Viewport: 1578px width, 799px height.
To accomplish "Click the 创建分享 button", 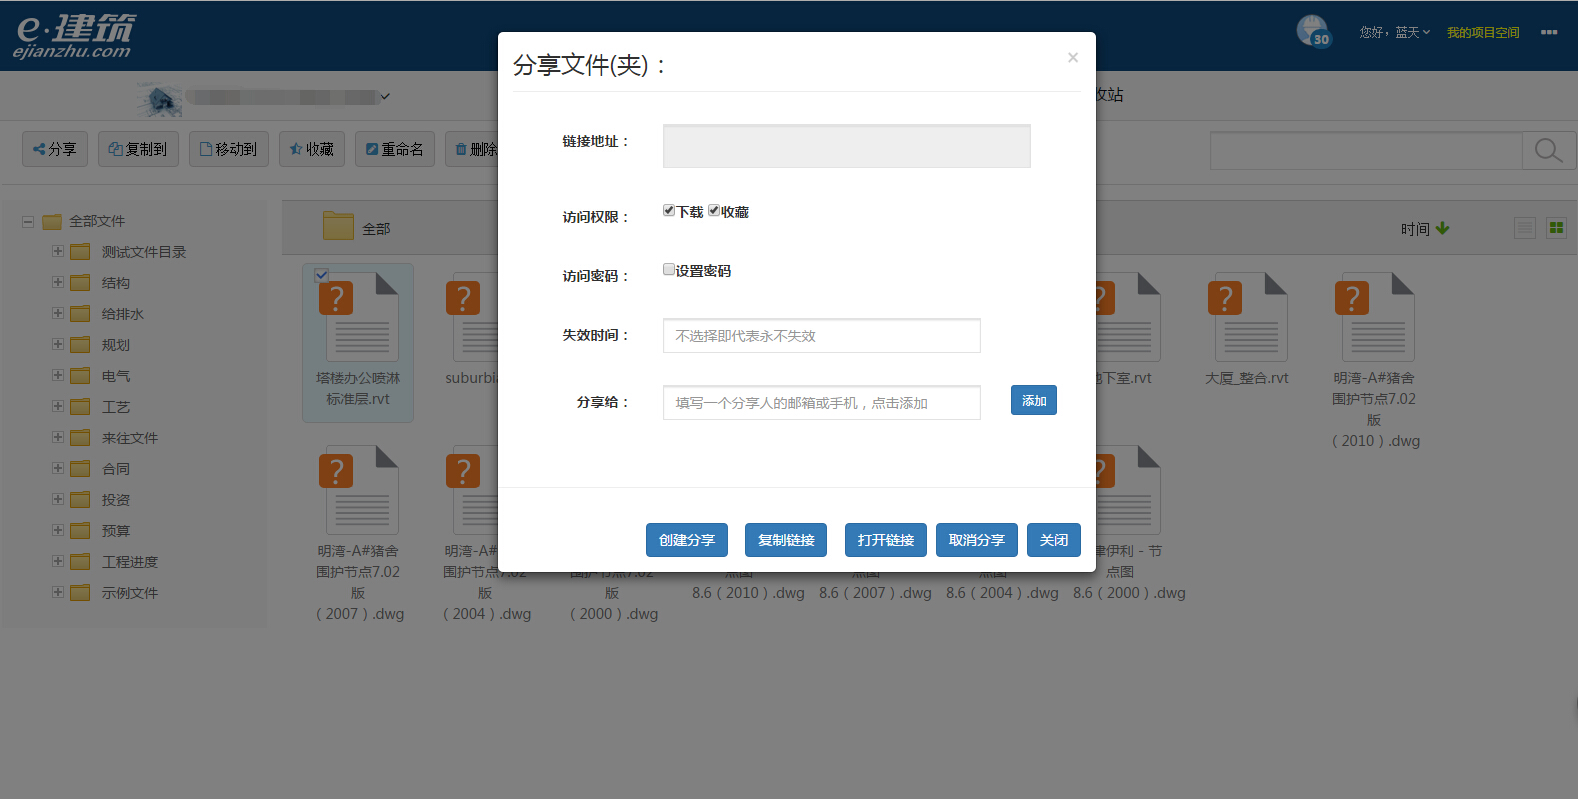I will (687, 540).
